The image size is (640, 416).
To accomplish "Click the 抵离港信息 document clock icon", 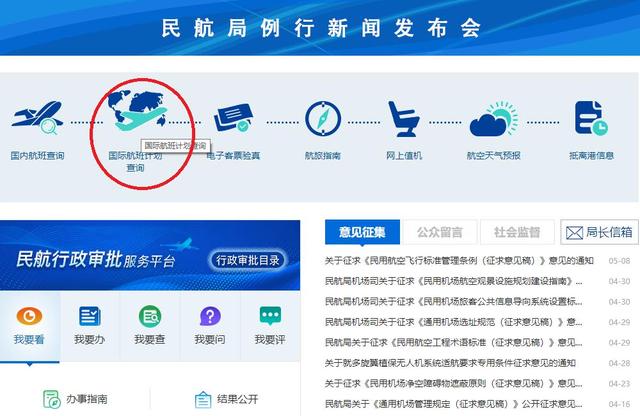I will (591, 118).
